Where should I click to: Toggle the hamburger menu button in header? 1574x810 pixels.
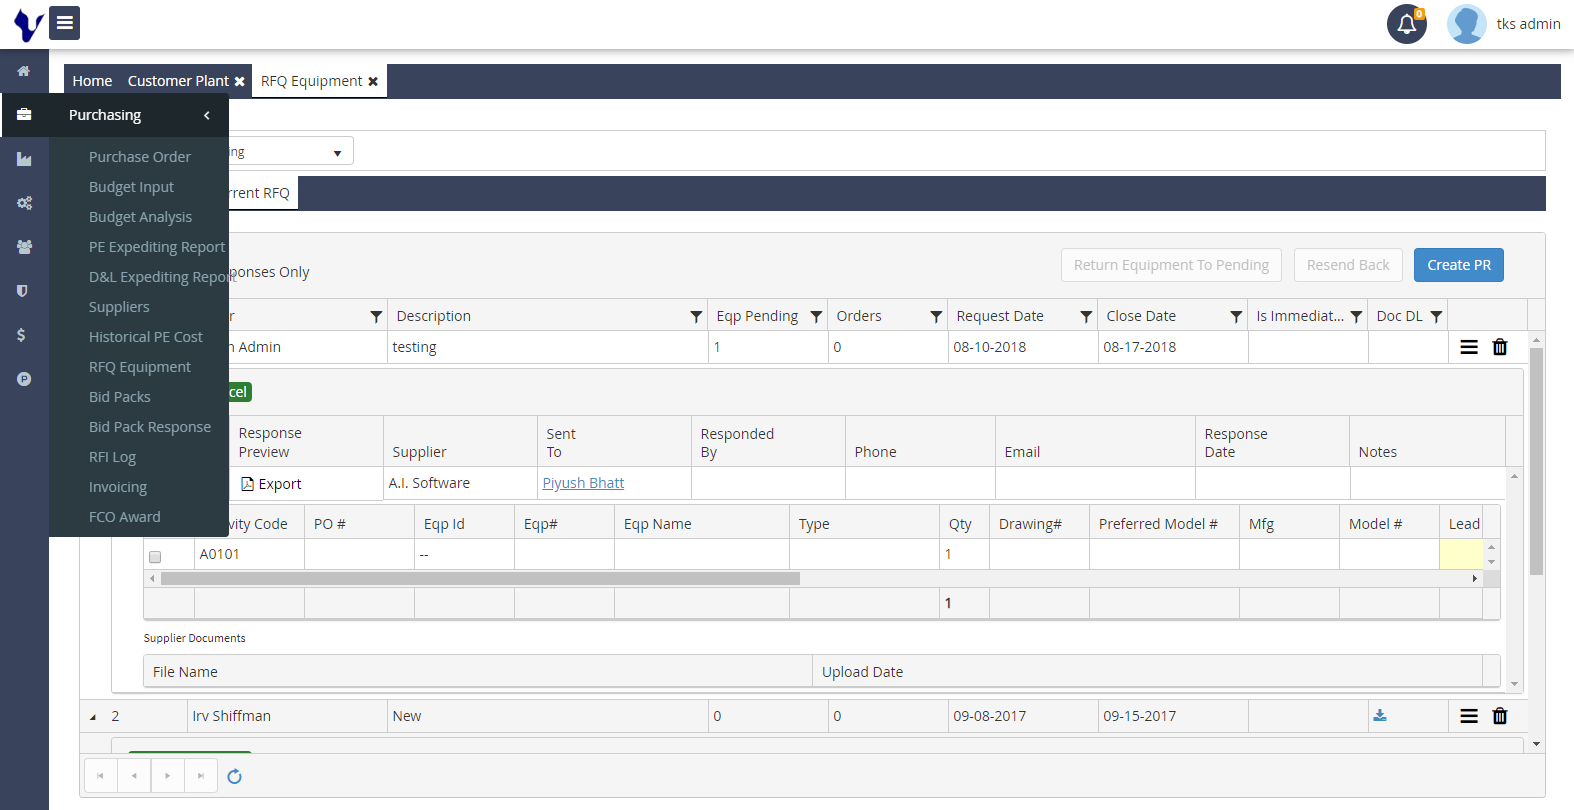click(x=64, y=23)
